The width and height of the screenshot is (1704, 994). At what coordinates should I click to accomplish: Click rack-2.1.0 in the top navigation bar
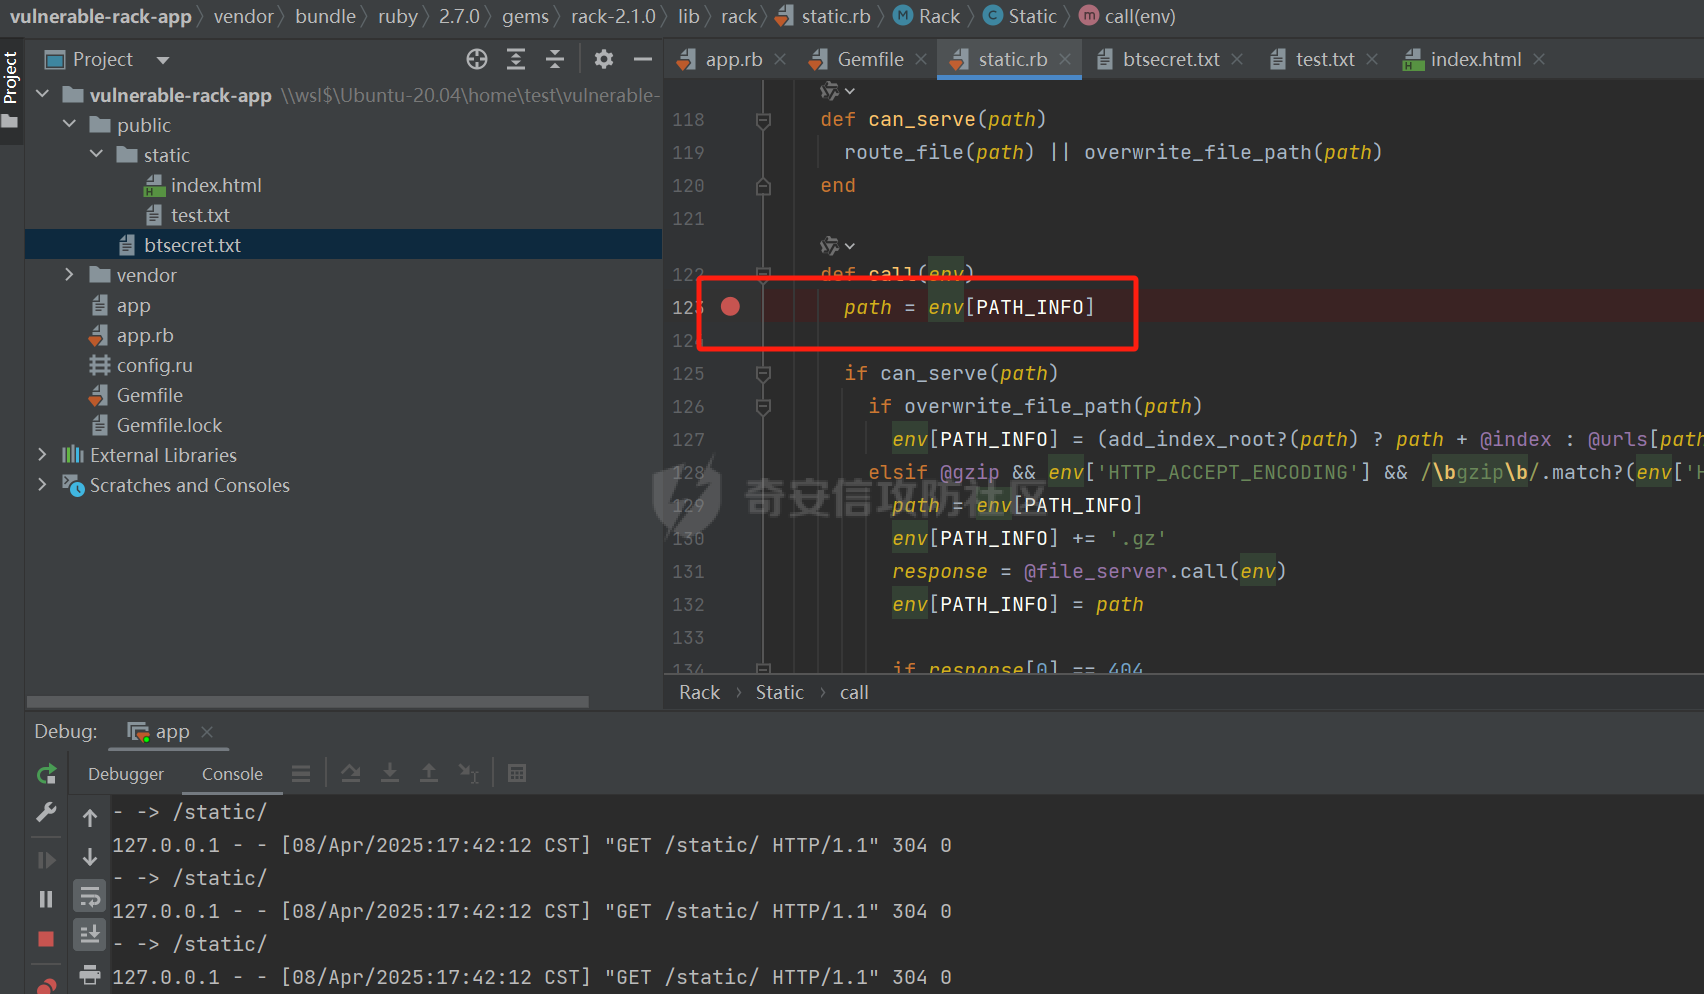(613, 16)
